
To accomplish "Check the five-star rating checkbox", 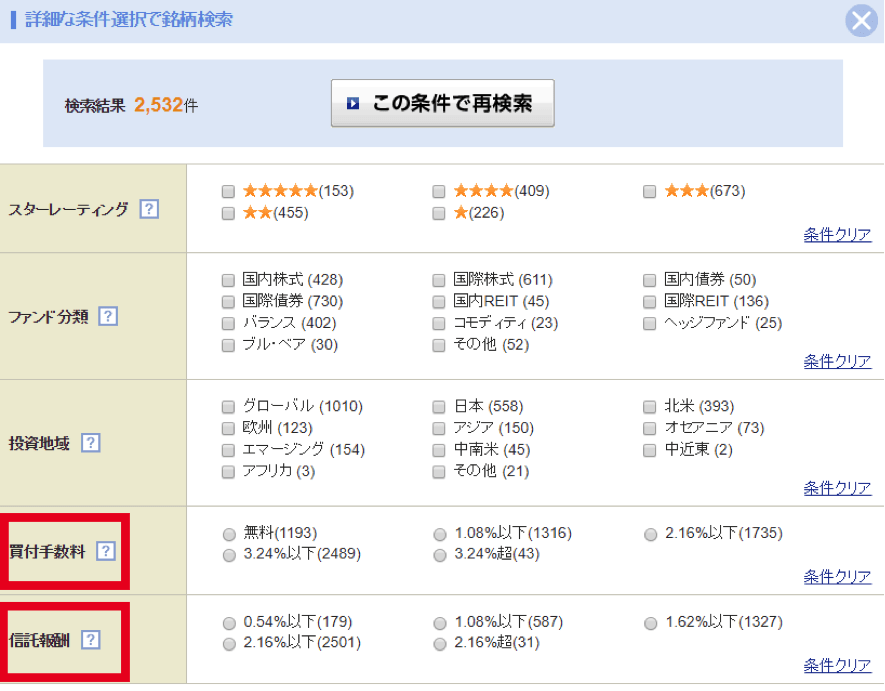I will click(x=229, y=191).
